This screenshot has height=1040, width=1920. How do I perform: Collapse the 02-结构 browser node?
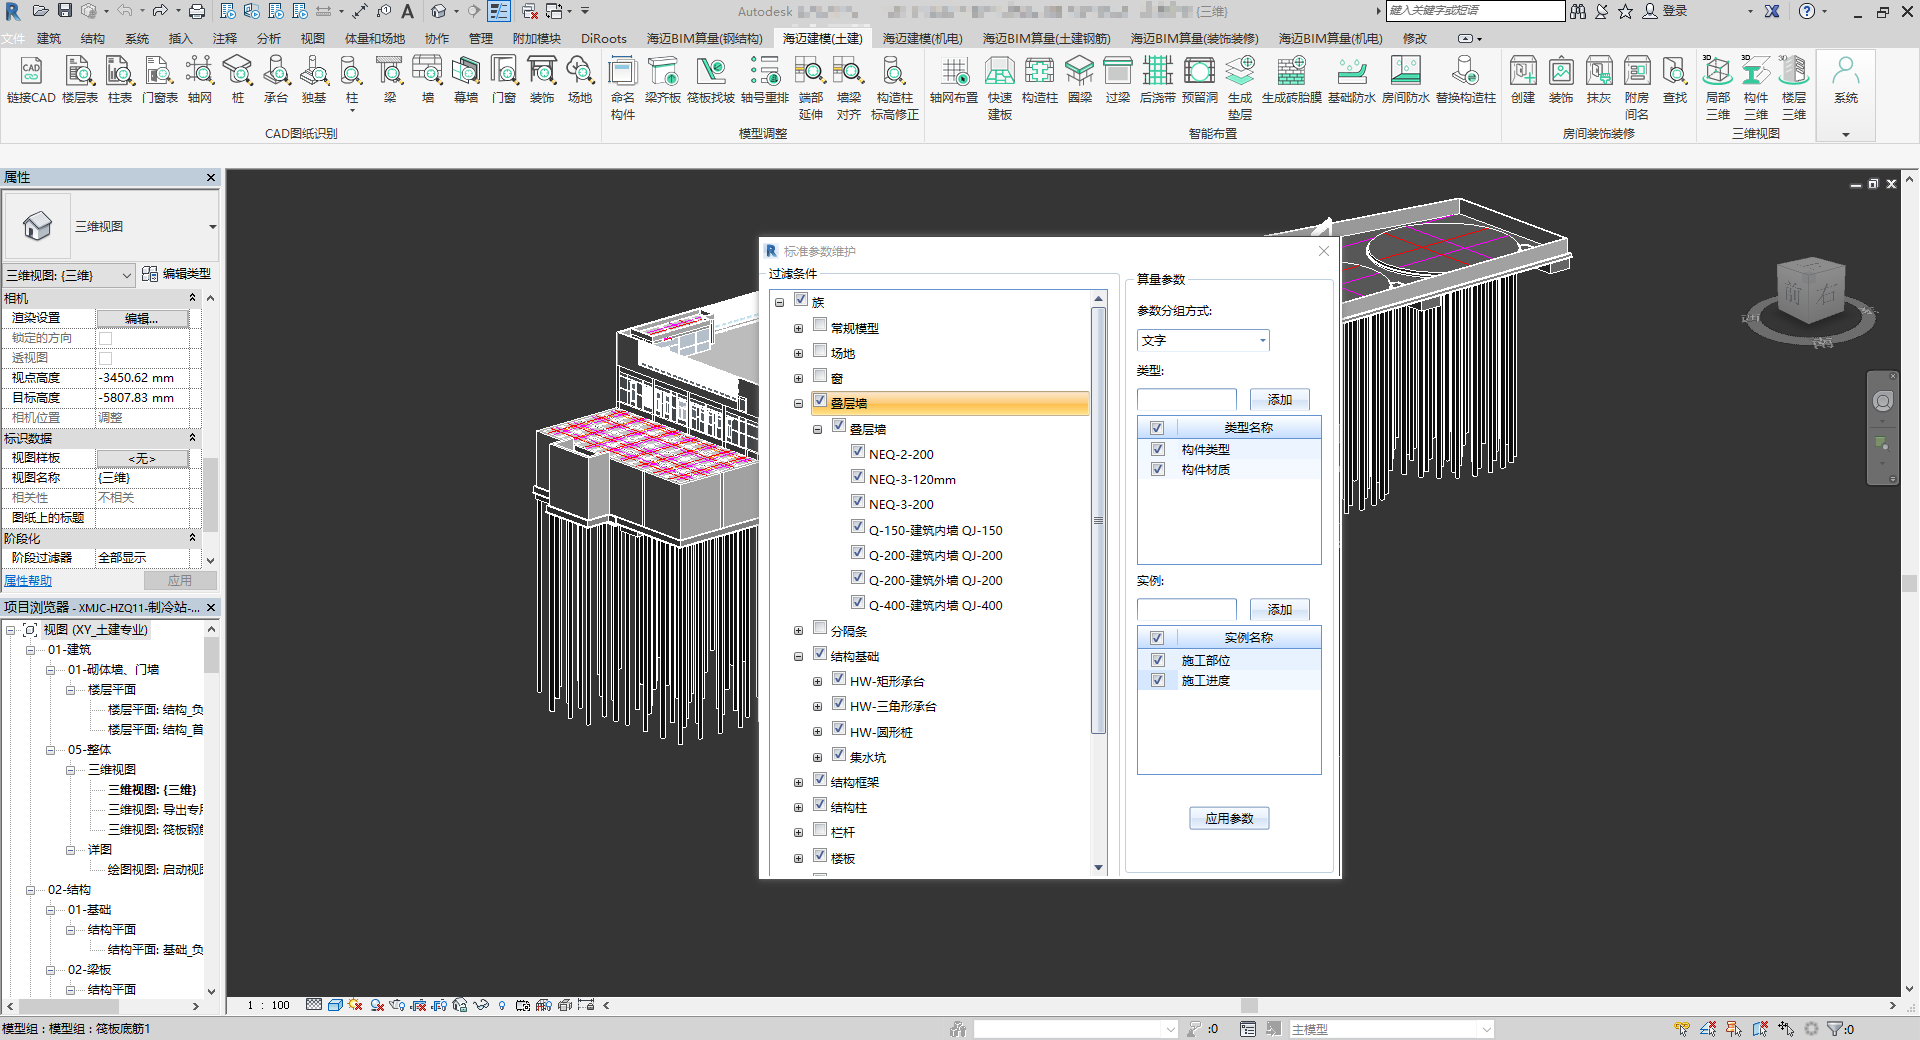pyautogui.click(x=30, y=890)
